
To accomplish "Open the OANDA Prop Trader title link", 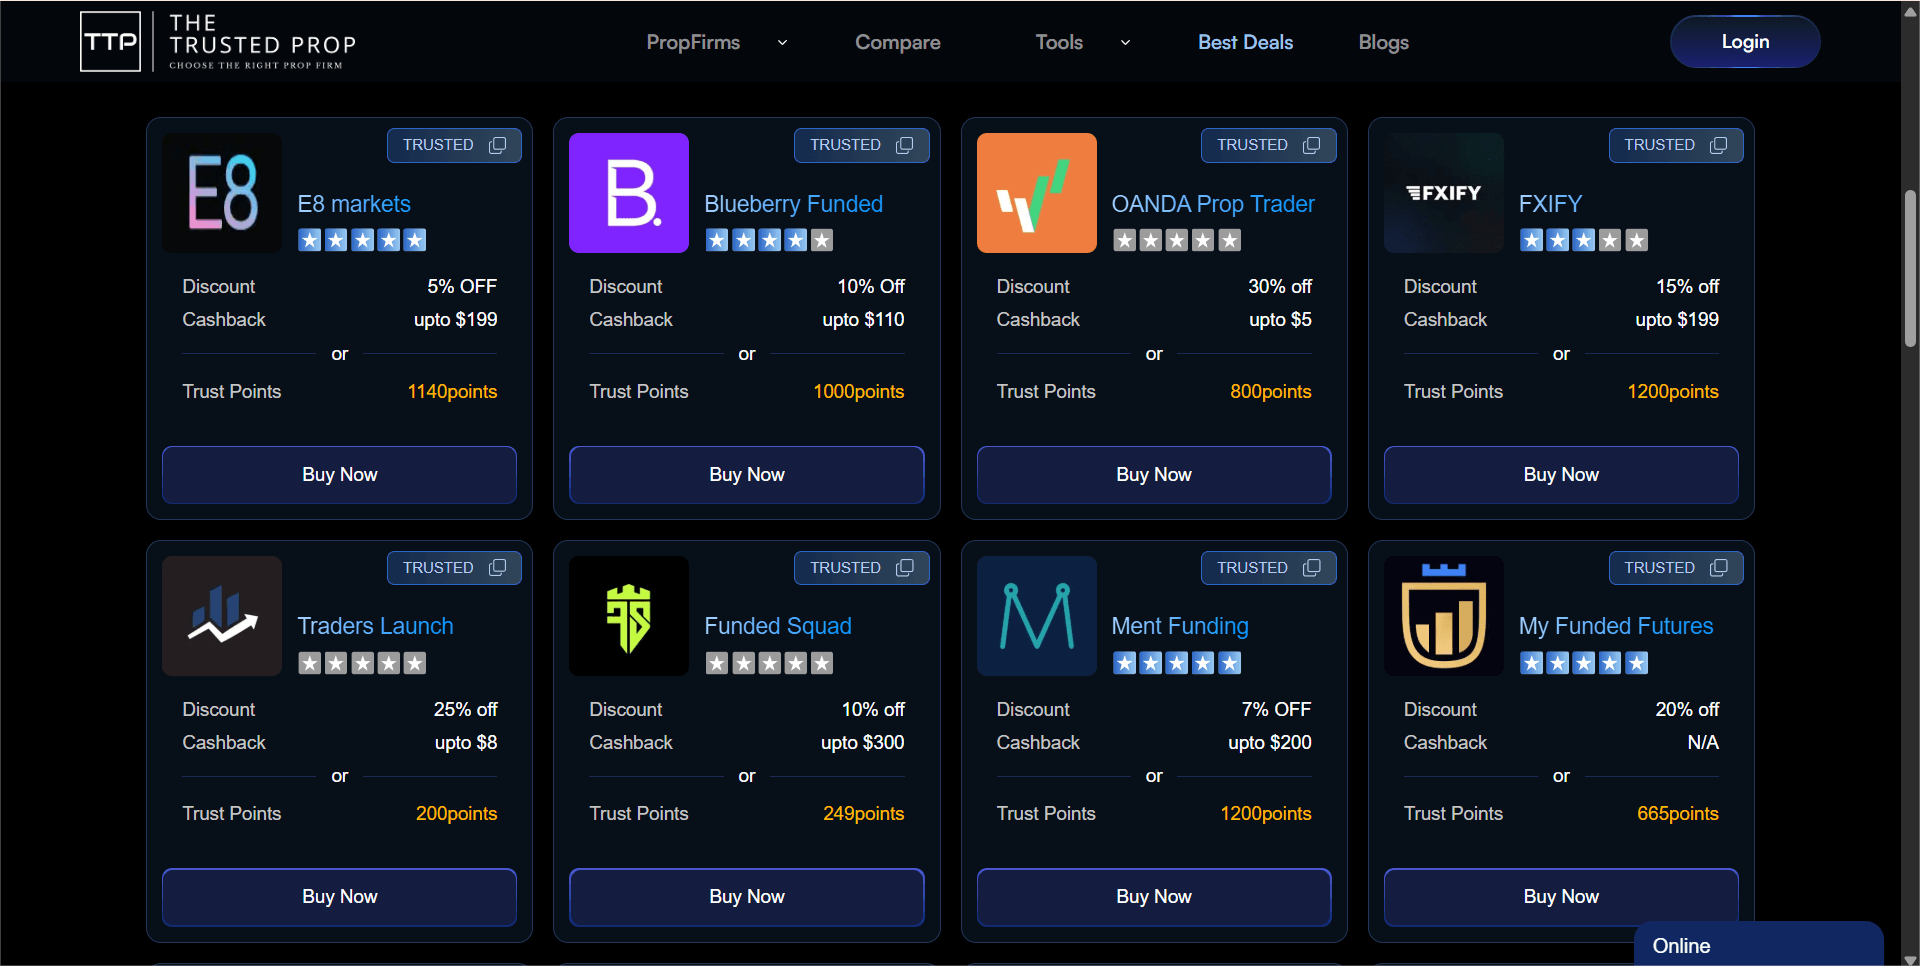I will coord(1213,204).
